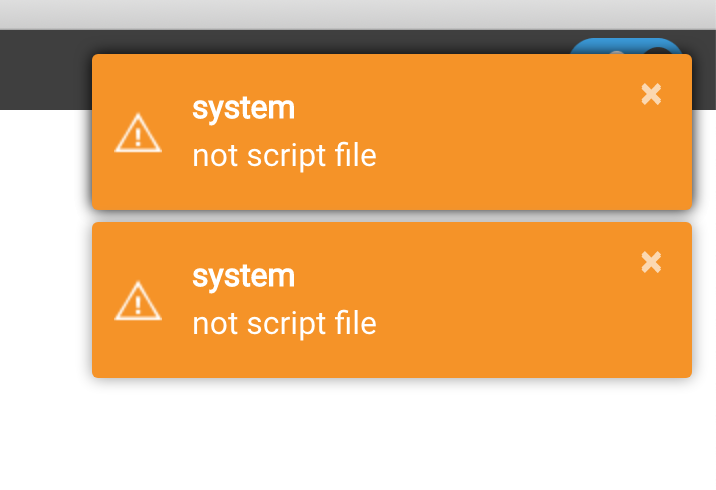This screenshot has width=716, height=490.
Task: Click the light gray title bar at top
Action: 358,14
